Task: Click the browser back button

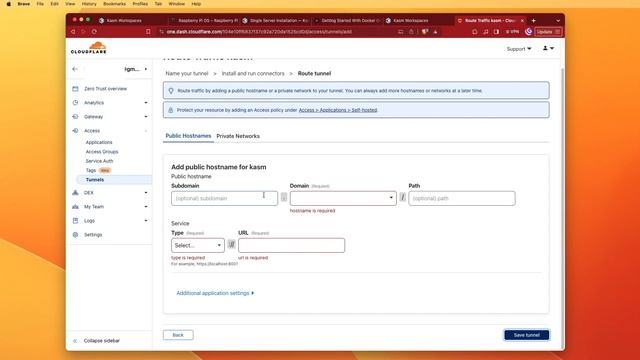Action: (73, 31)
